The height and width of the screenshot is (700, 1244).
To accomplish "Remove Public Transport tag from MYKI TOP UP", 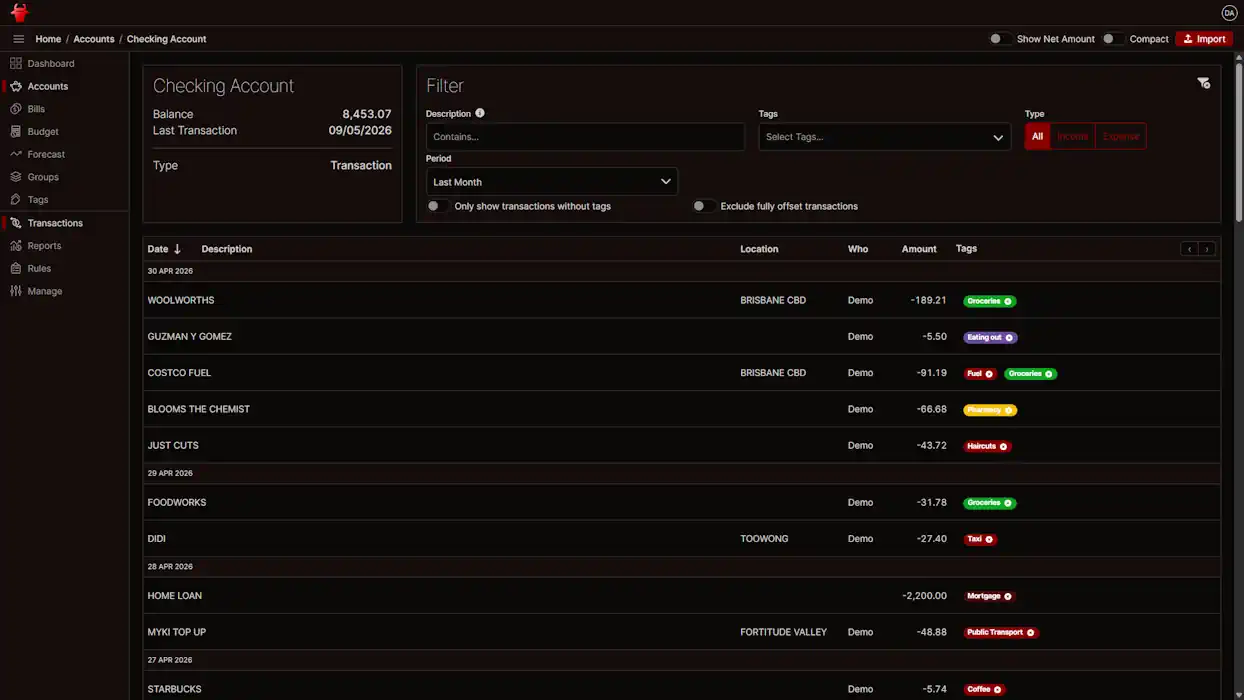I will [x=1031, y=633].
